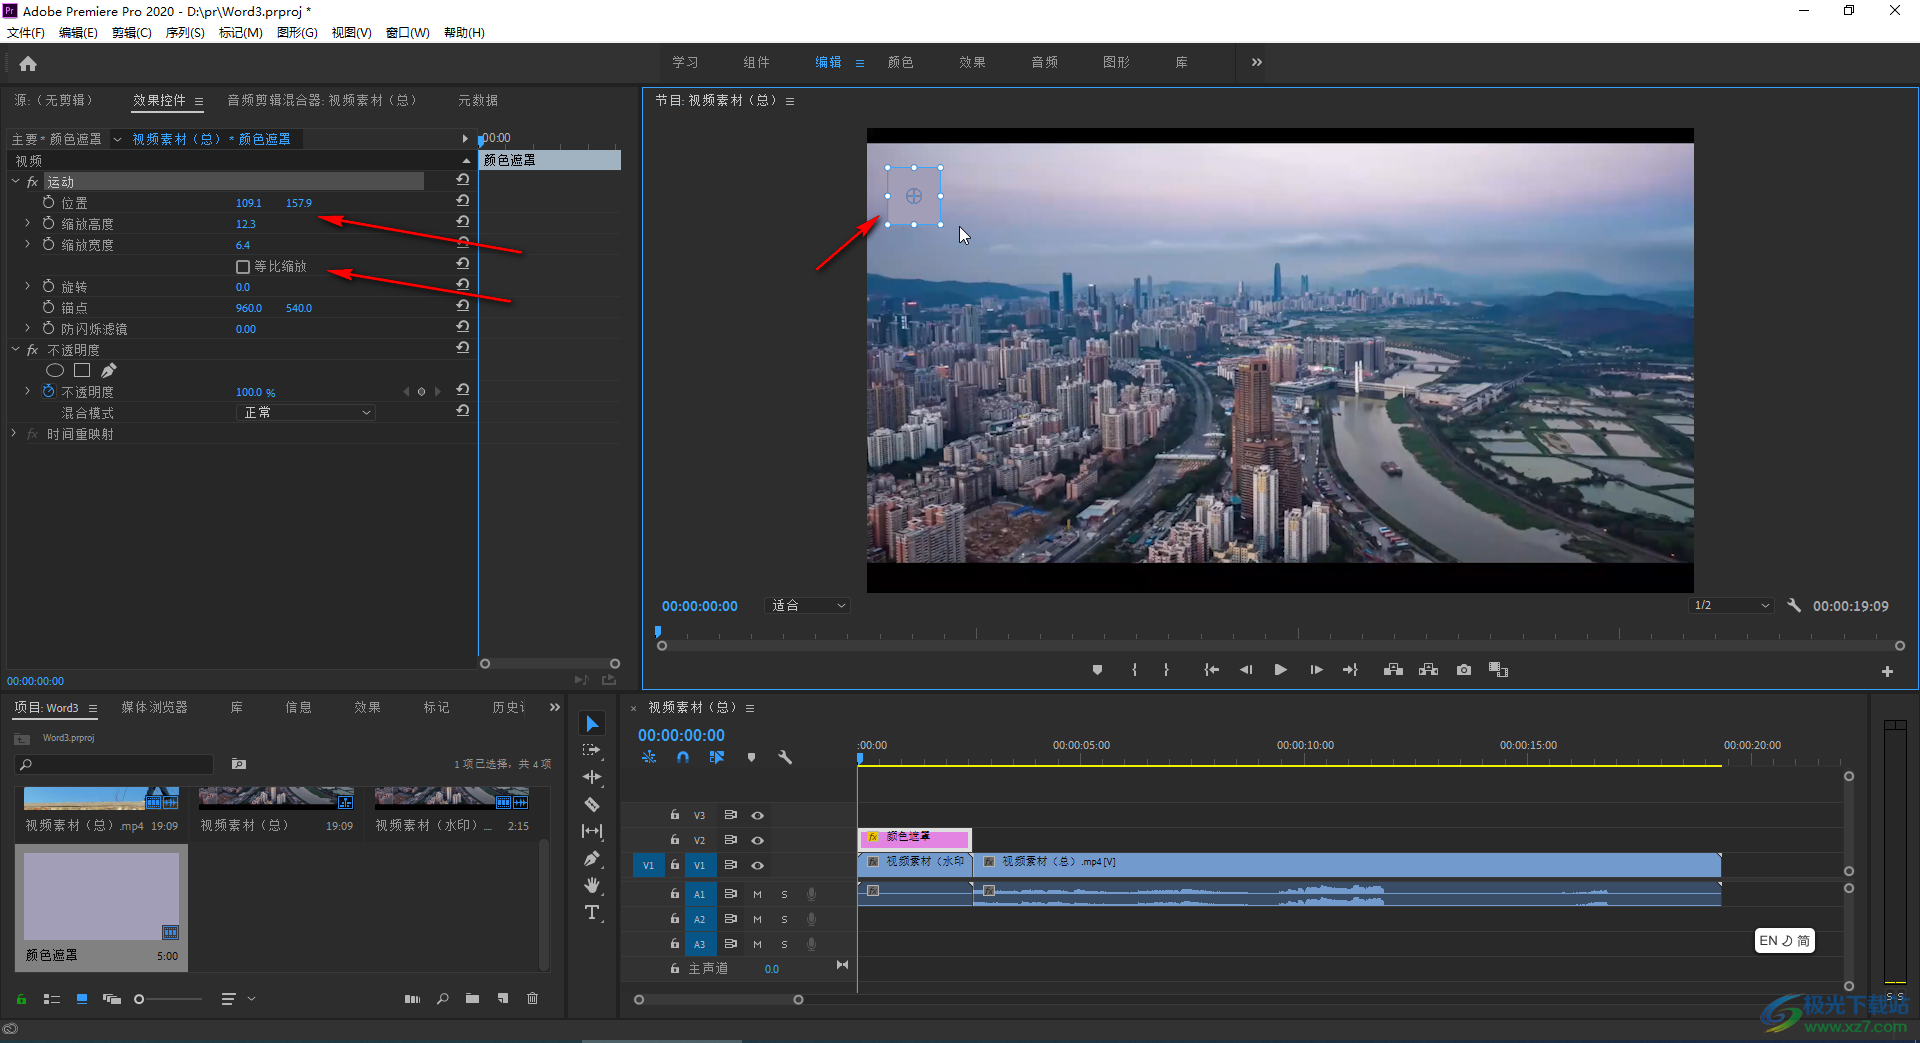Select the Selection tool arrow
The image size is (1920, 1043).
pos(592,724)
